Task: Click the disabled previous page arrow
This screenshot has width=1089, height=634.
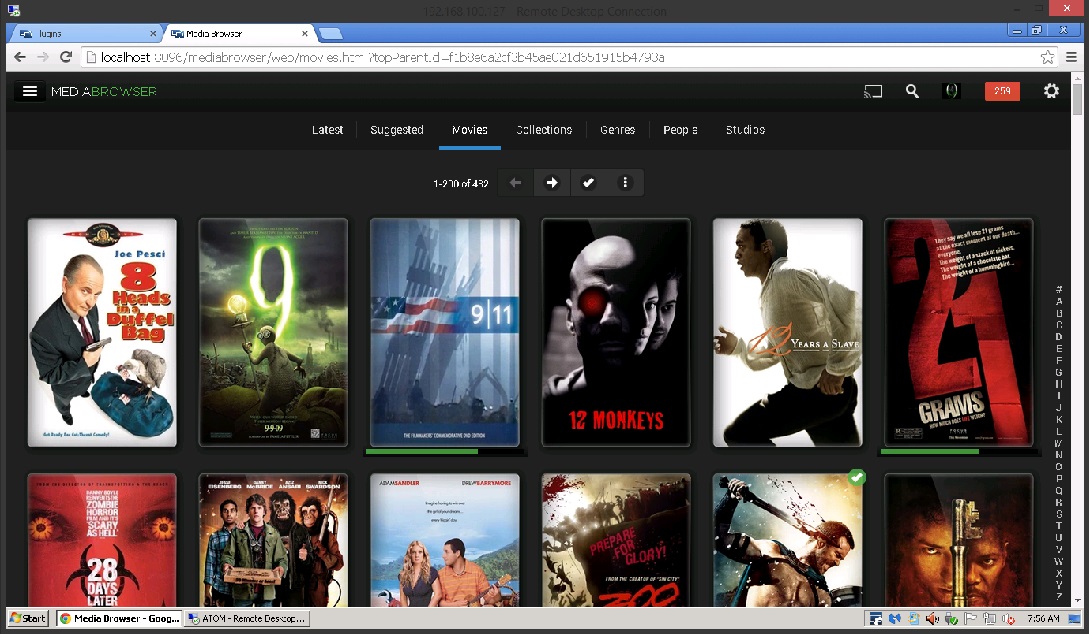Action: [x=515, y=183]
